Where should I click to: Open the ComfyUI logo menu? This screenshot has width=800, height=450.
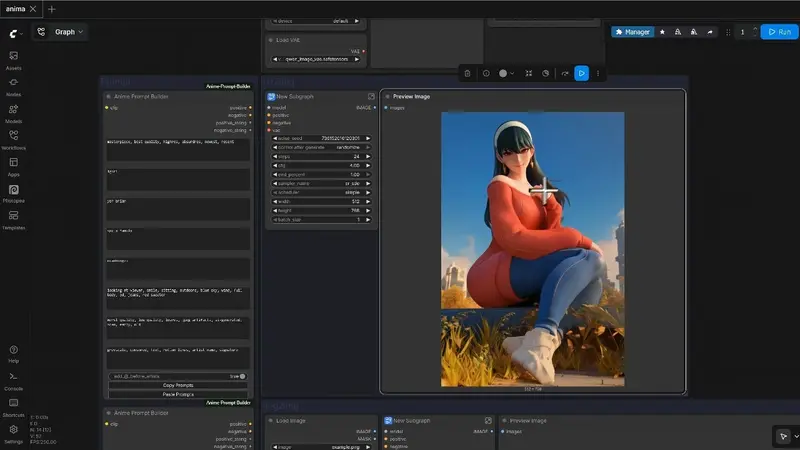click(x=15, y=33)
